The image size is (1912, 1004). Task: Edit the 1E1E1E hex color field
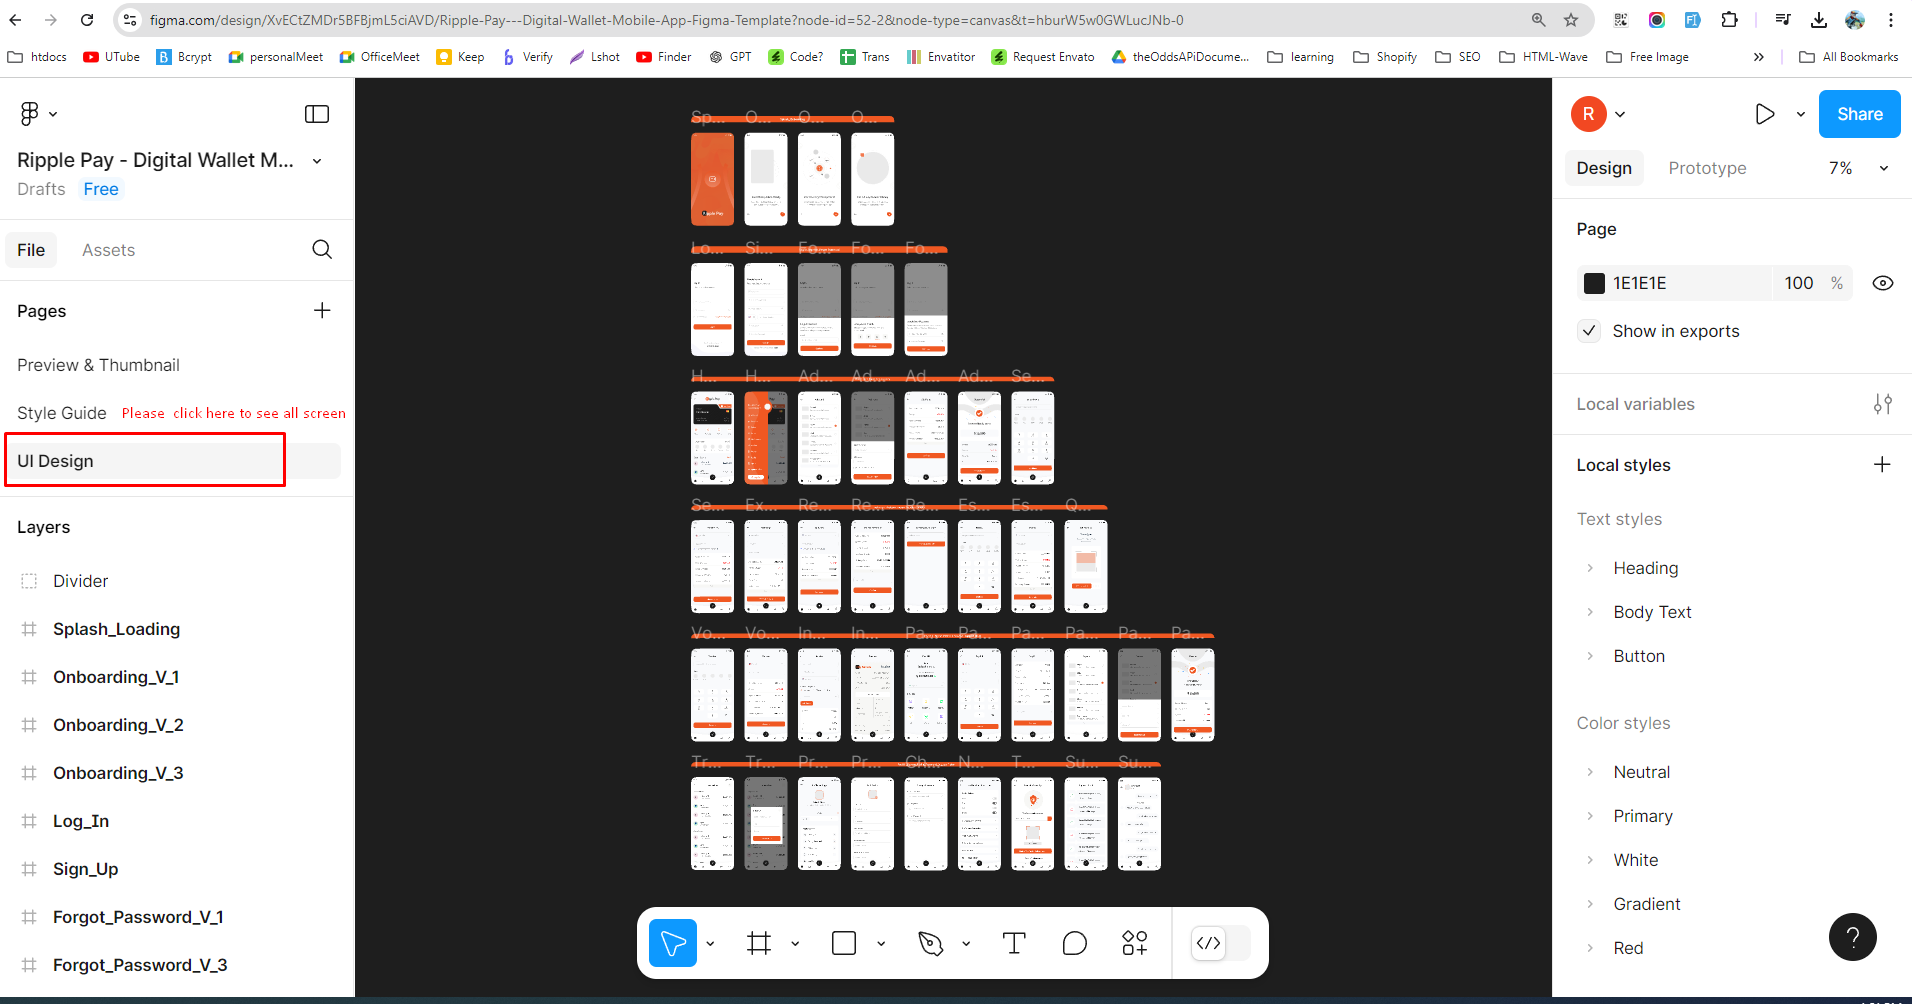click(1674, 283)
